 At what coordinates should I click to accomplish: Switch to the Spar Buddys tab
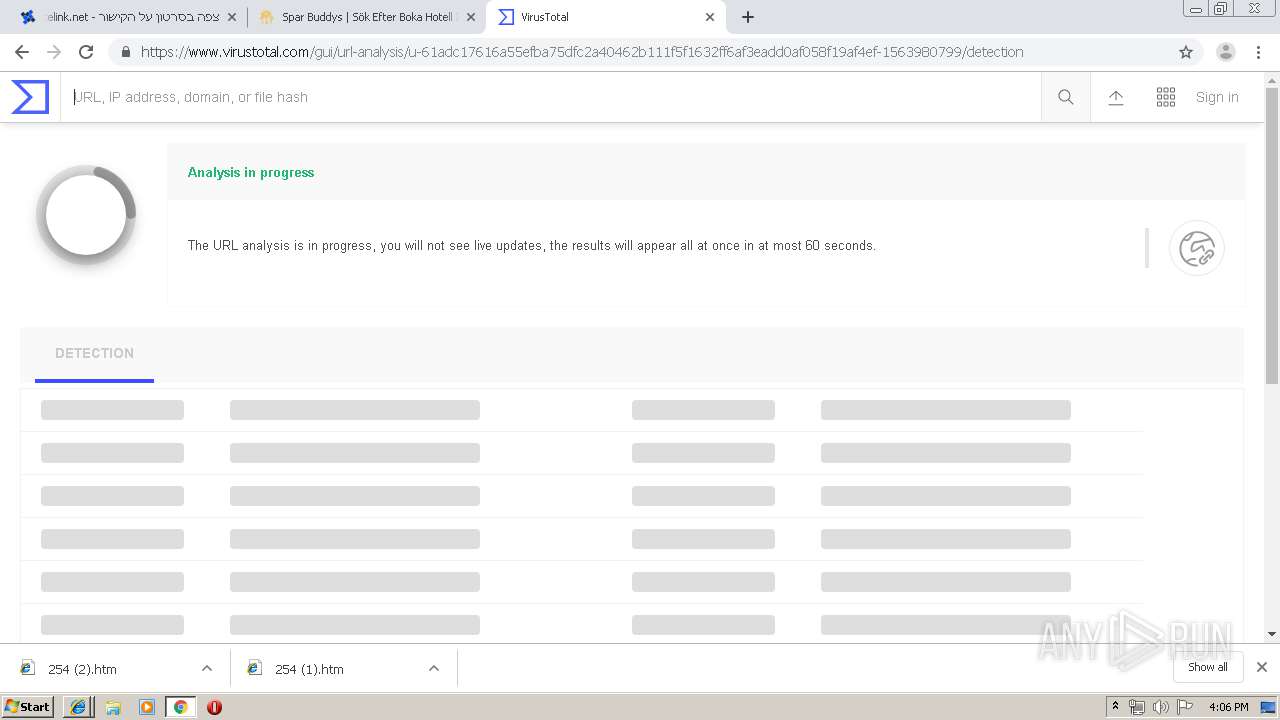point(366,17)
